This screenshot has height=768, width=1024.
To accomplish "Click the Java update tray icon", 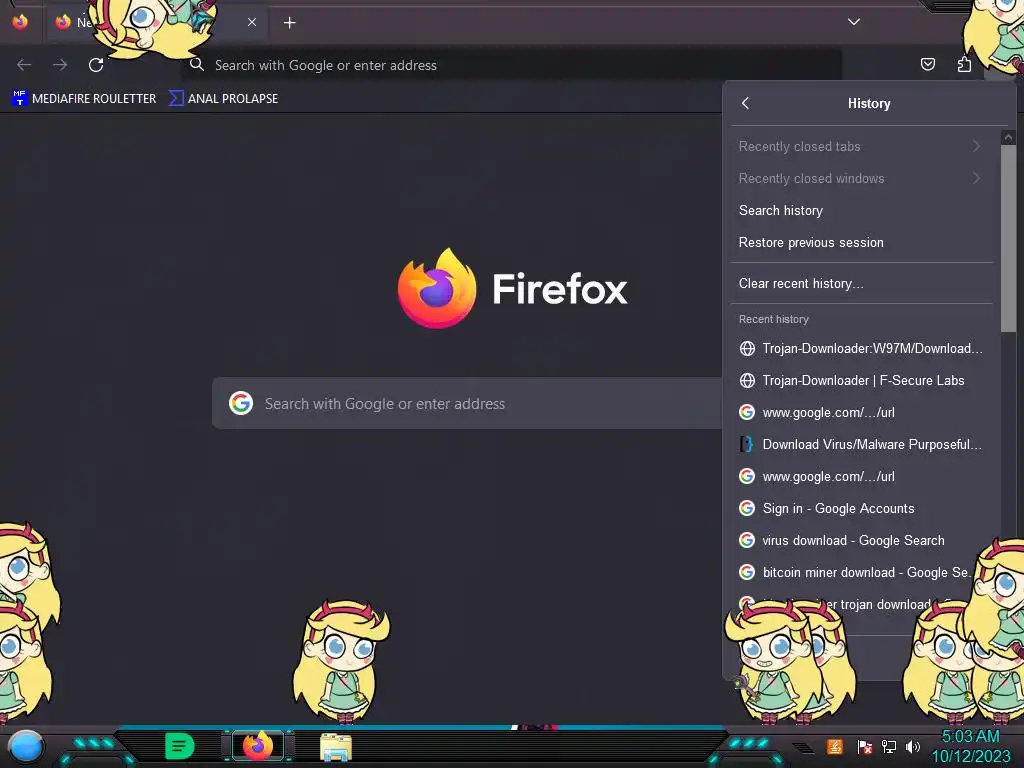I will 835,746.
